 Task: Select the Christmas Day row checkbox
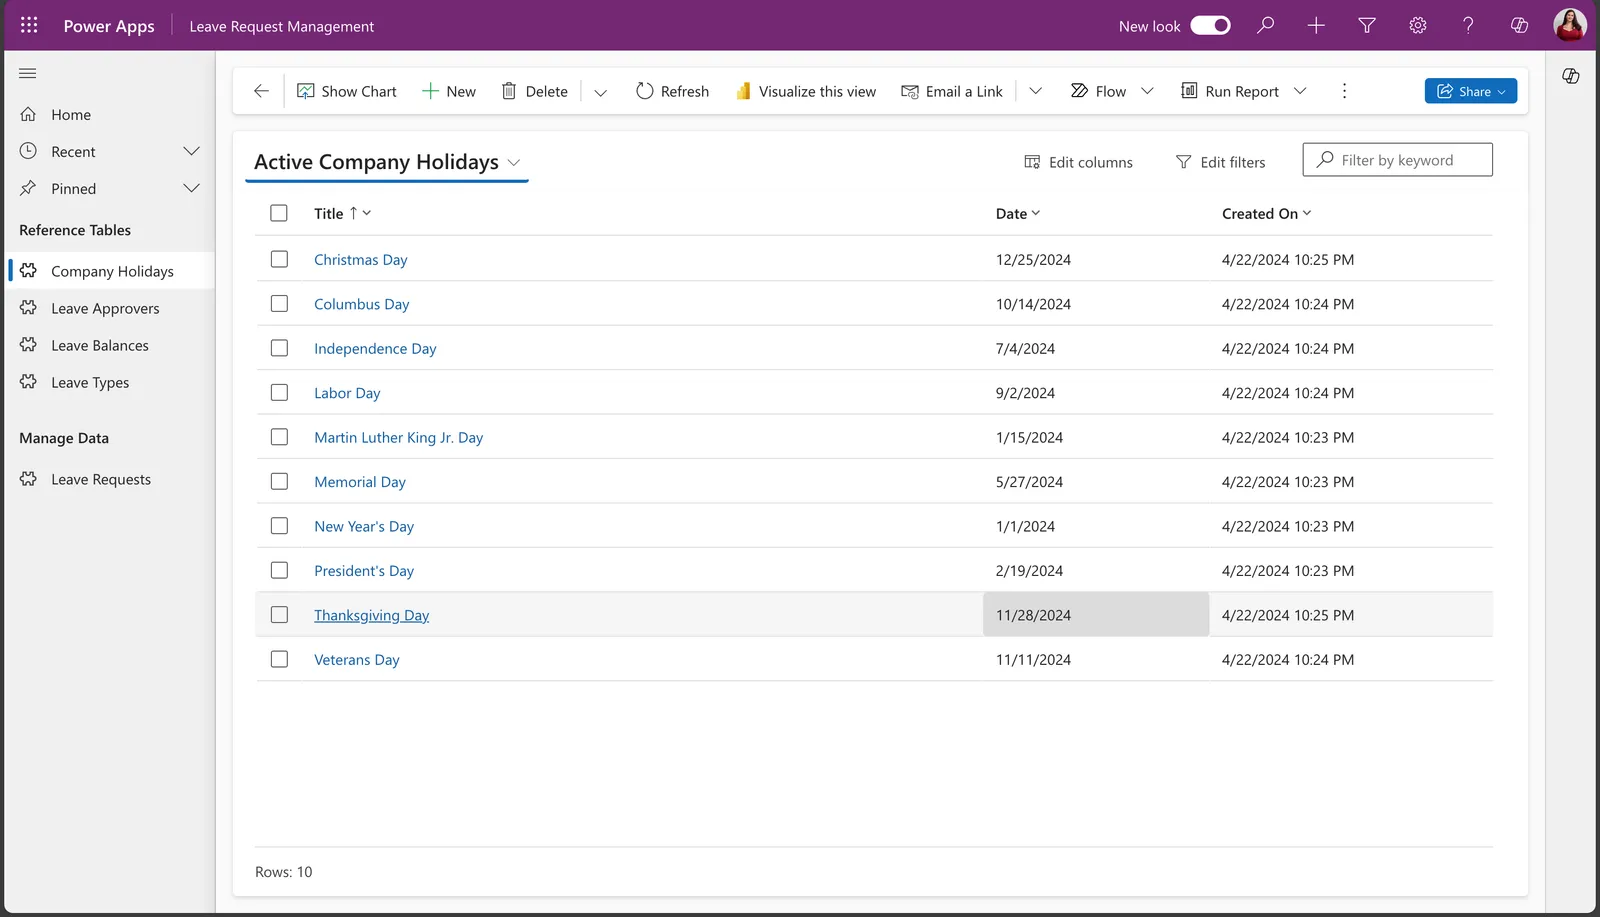point(279,259)
